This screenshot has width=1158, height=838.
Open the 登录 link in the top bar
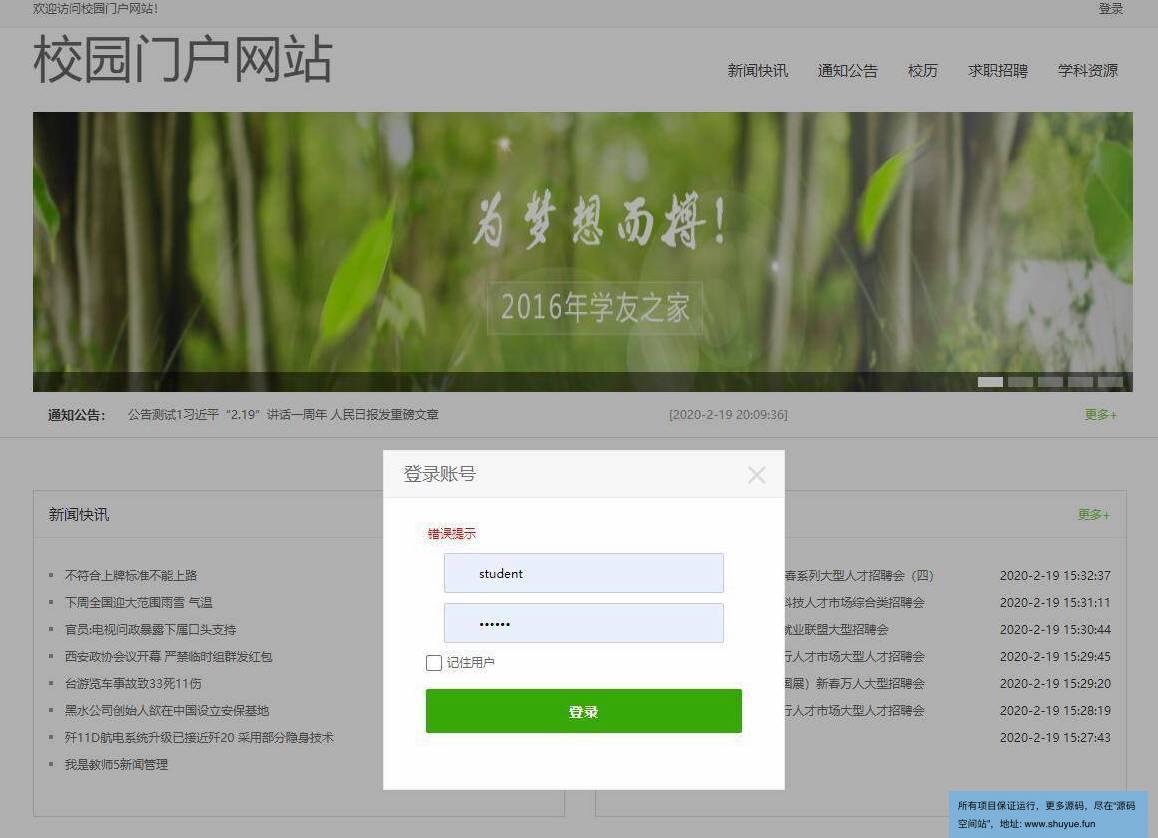coord(1110,9)
